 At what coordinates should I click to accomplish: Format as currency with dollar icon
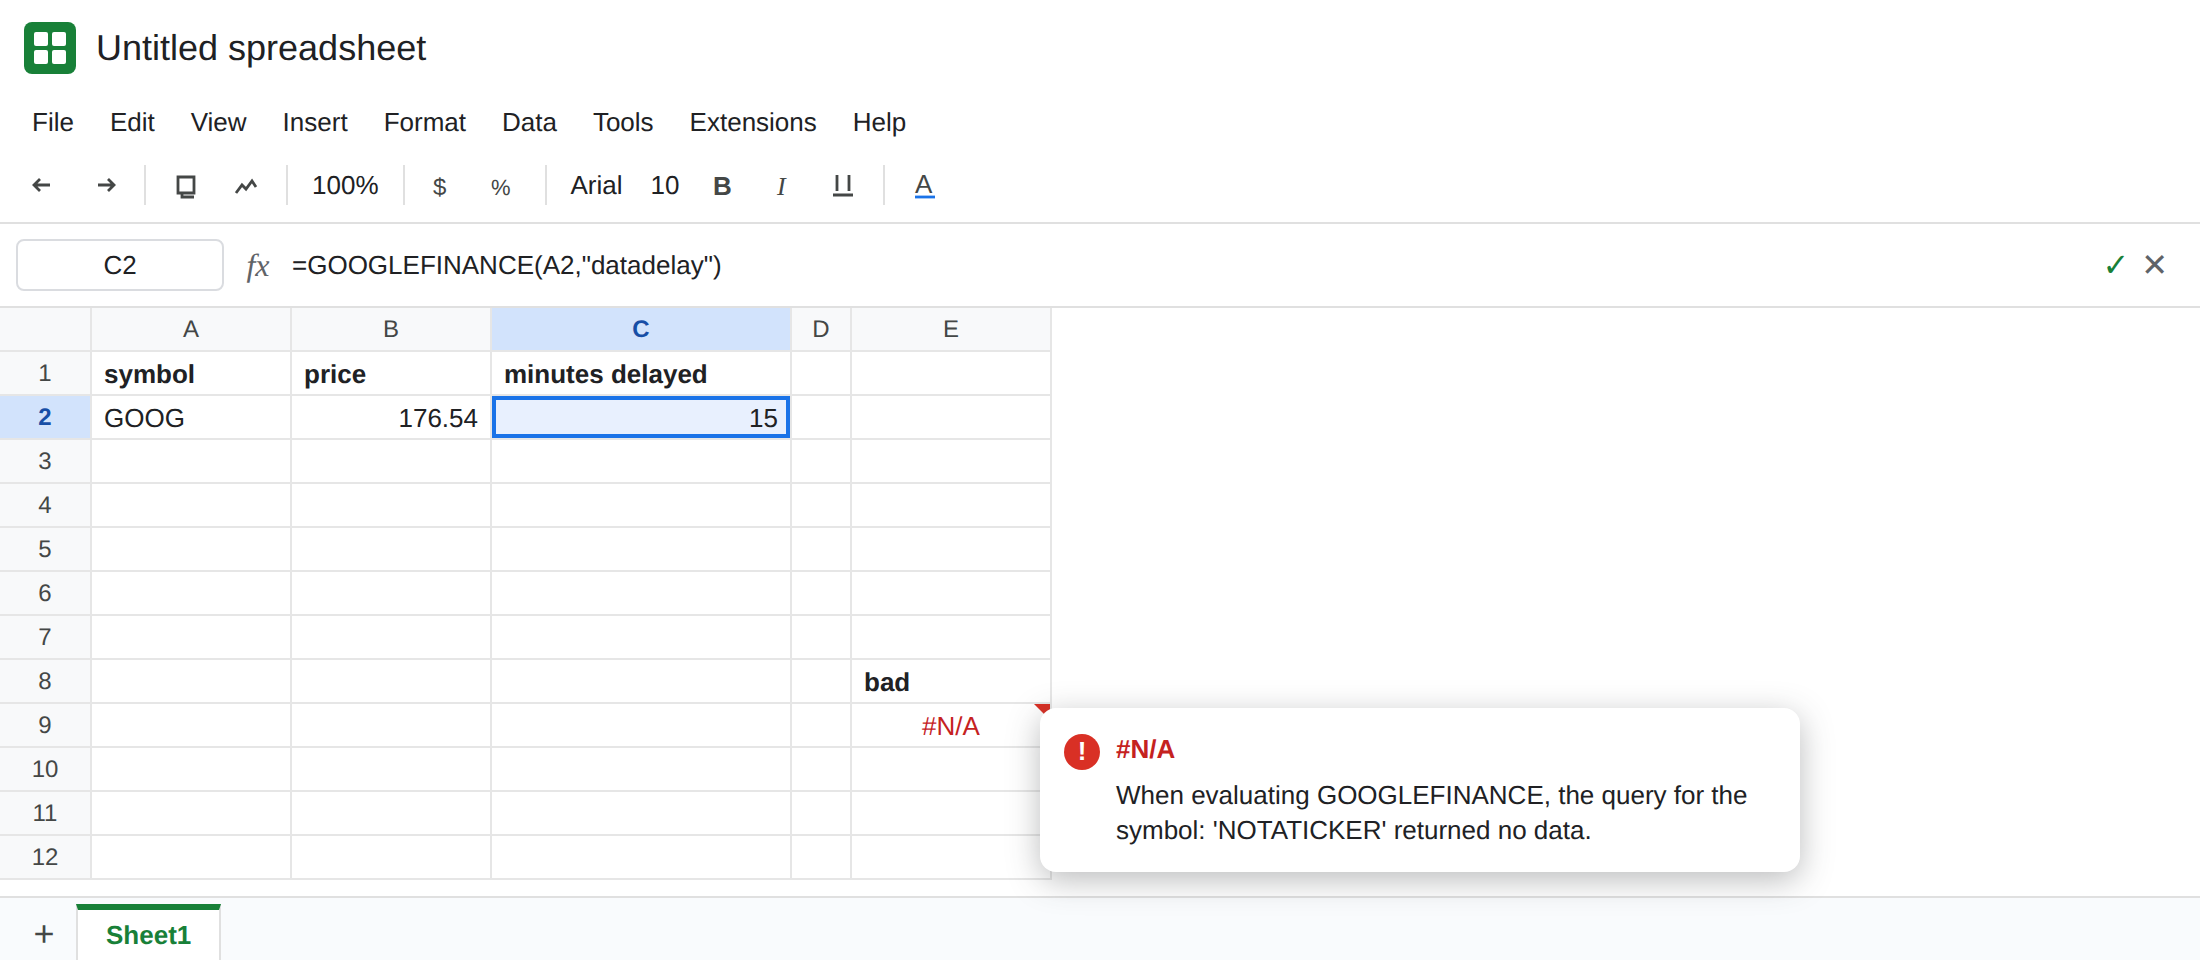(x=439, y=186)
